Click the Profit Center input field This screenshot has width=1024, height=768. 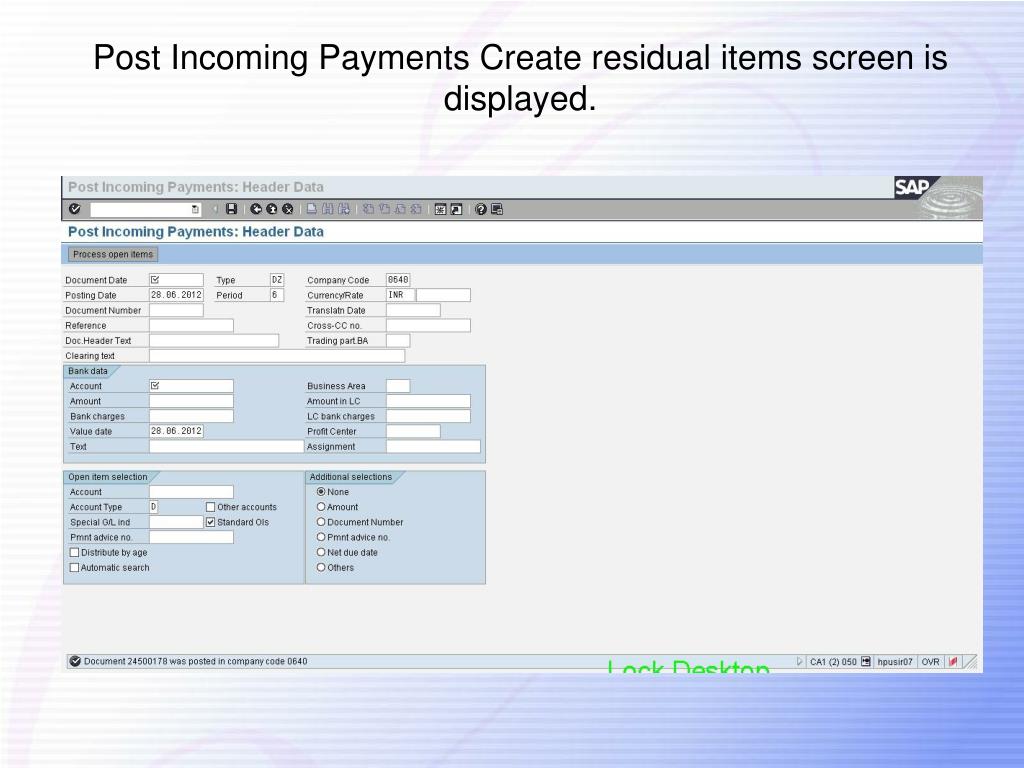(x=413, y=431)
